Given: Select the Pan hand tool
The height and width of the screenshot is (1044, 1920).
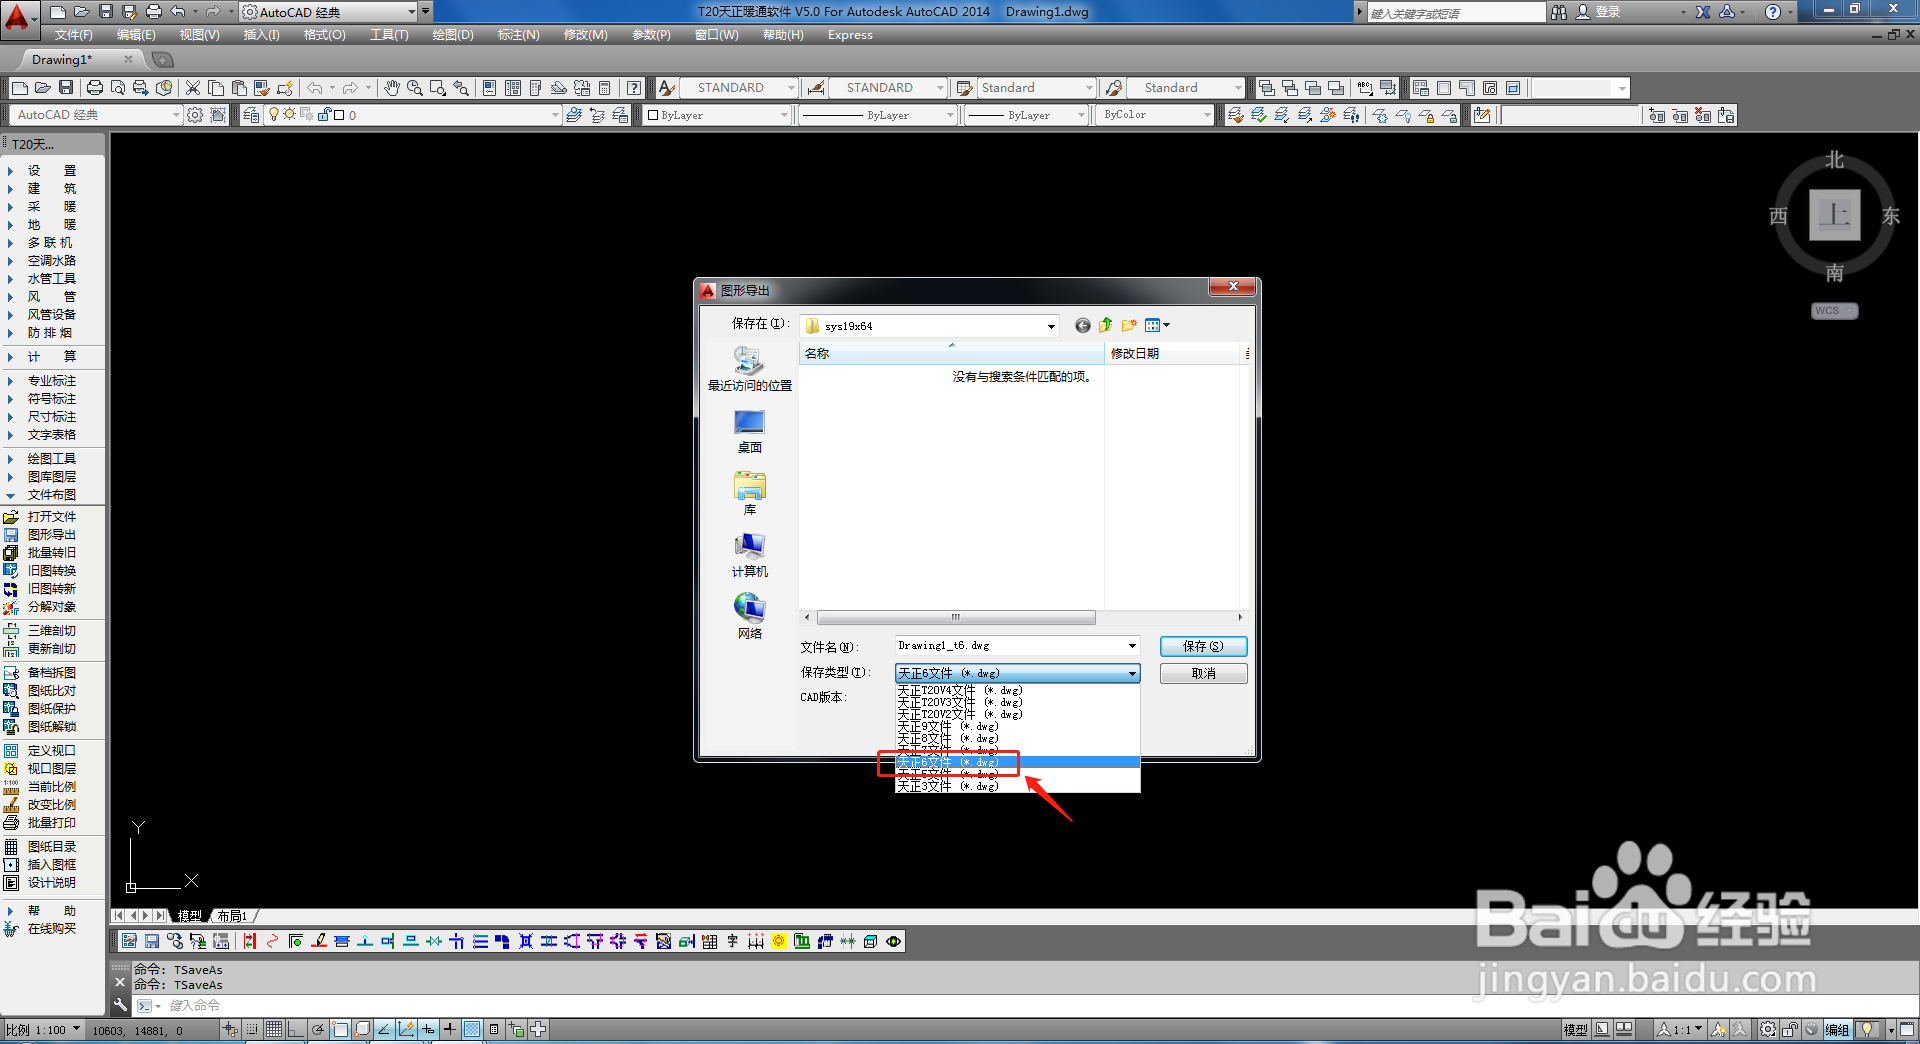Looking at the screenshot, I should 392,88.
